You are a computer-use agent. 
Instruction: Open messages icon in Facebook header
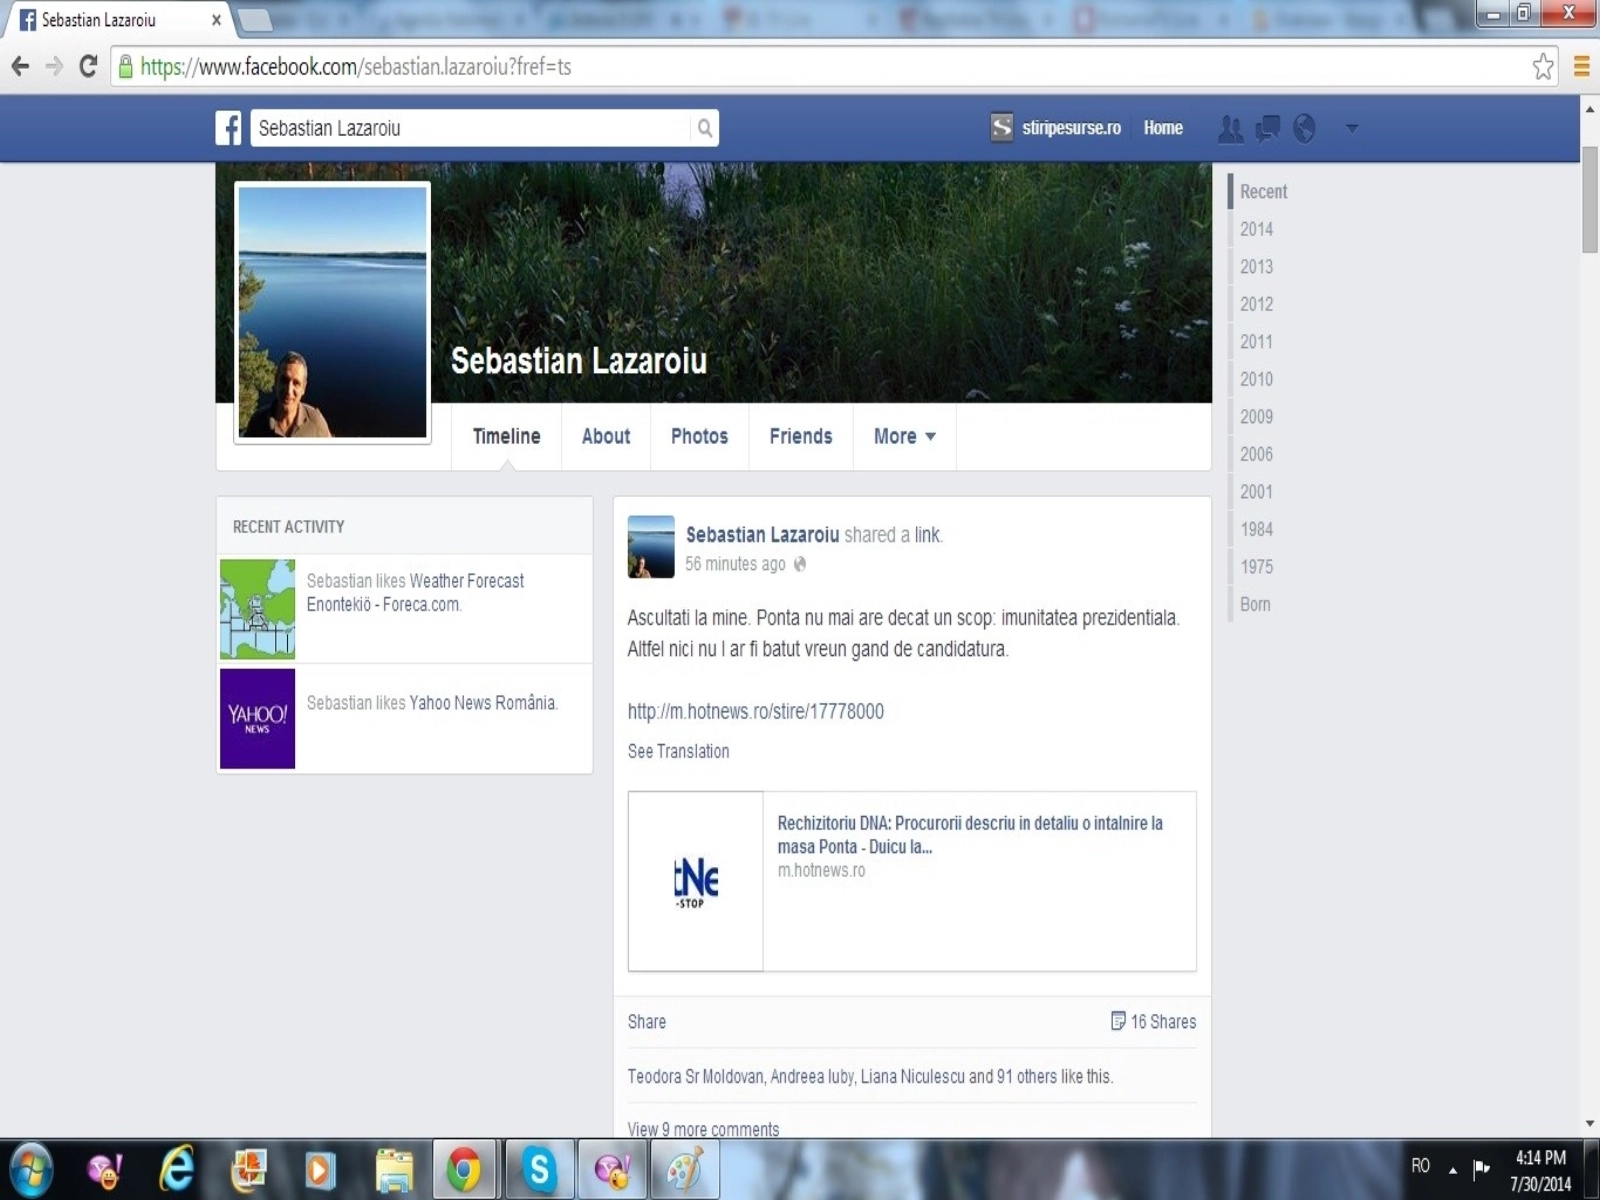(x=1268, y=128)
